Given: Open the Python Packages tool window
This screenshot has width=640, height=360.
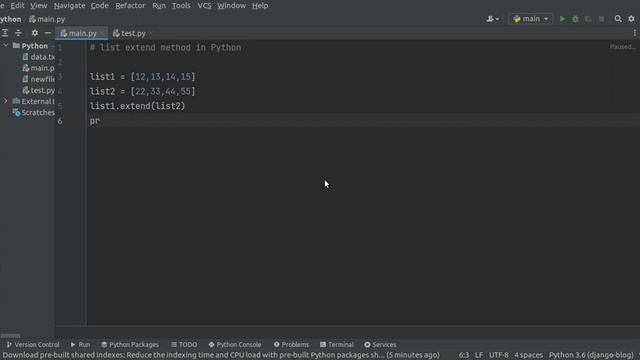Looking at the screenshot, I should coord(130,344).
